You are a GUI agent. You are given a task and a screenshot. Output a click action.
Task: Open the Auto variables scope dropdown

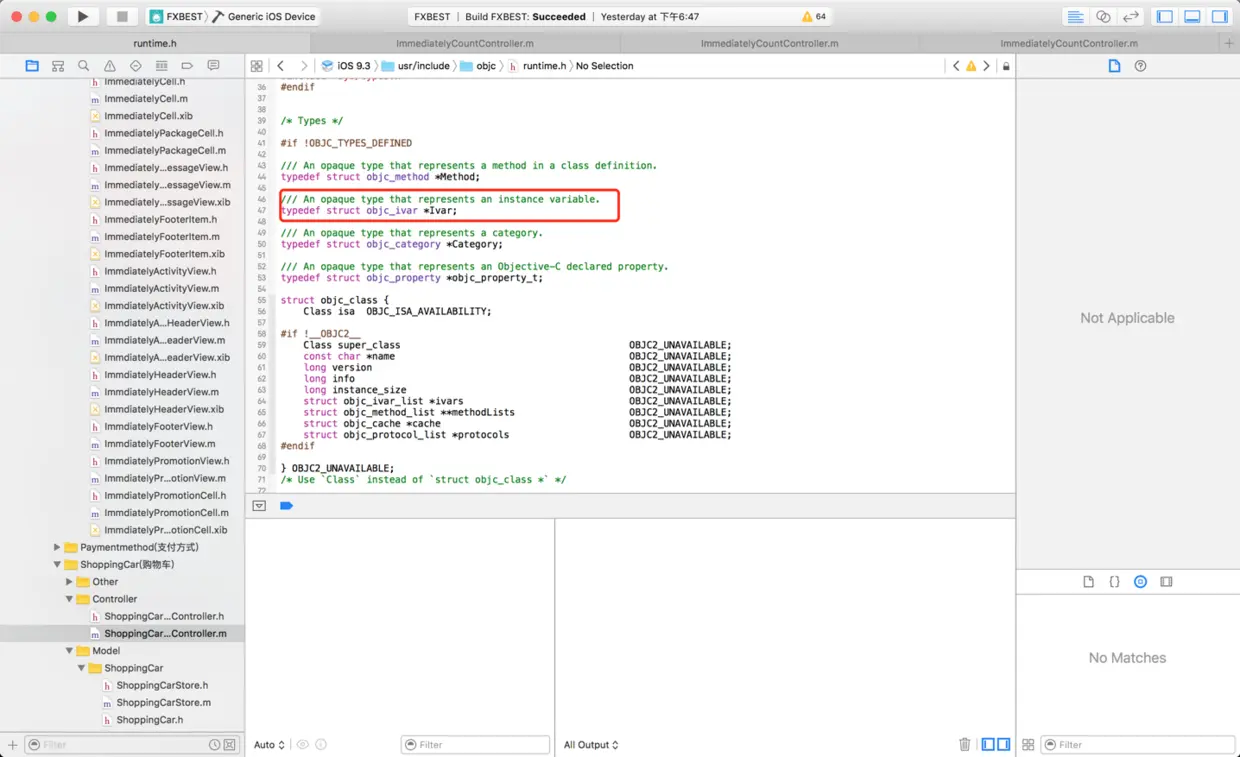point(269,745)
